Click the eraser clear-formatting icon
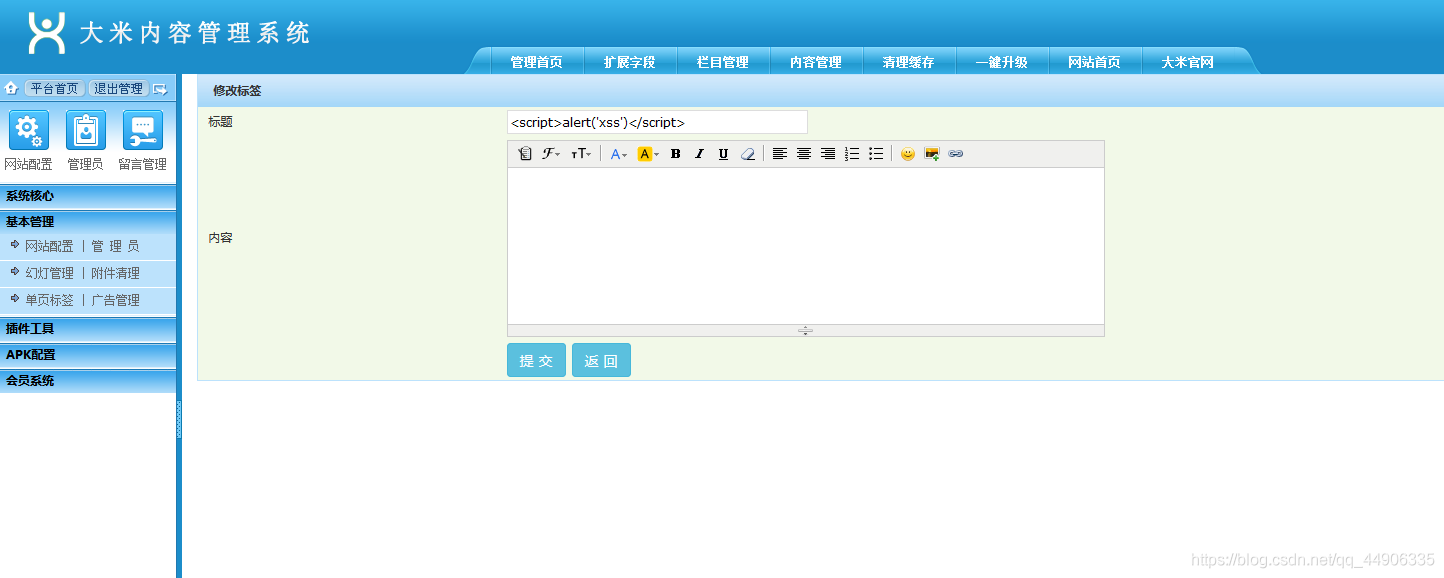1444x578 pixels. pos(747,154)
